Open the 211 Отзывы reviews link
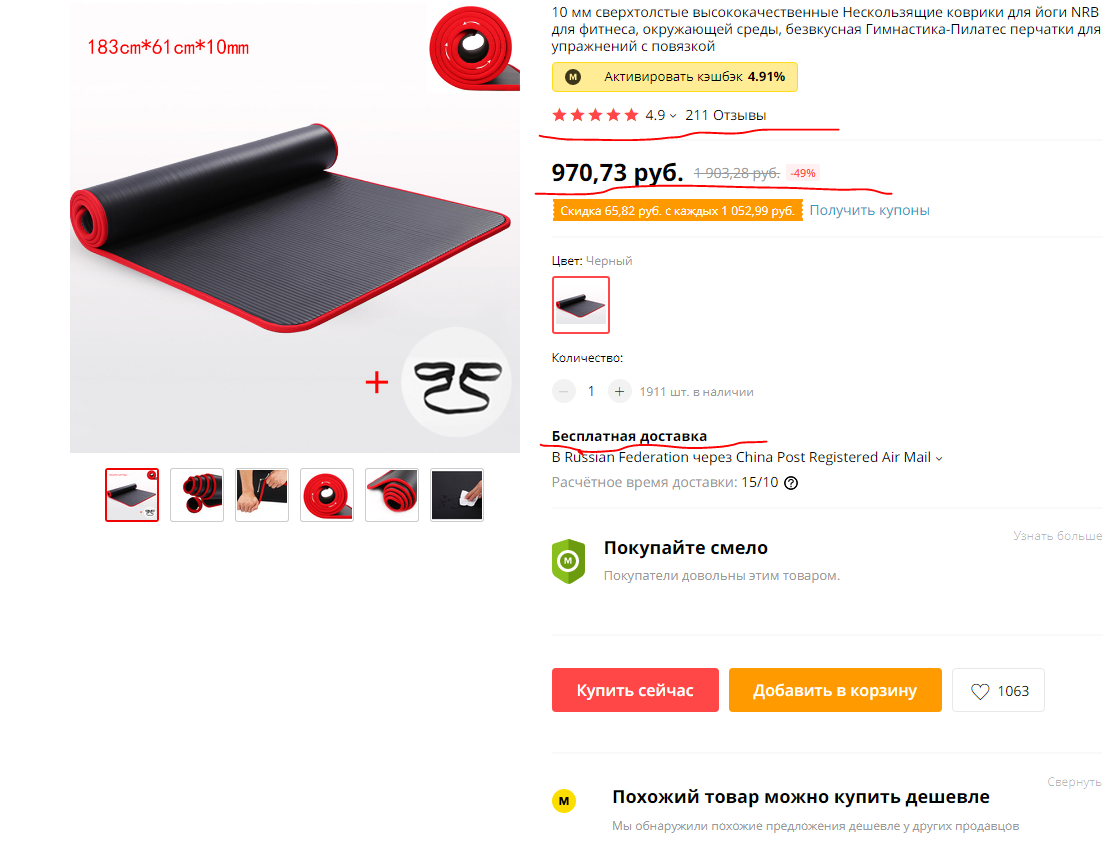The height and width of the screenshot is (857, 1110). click(726, 115)
